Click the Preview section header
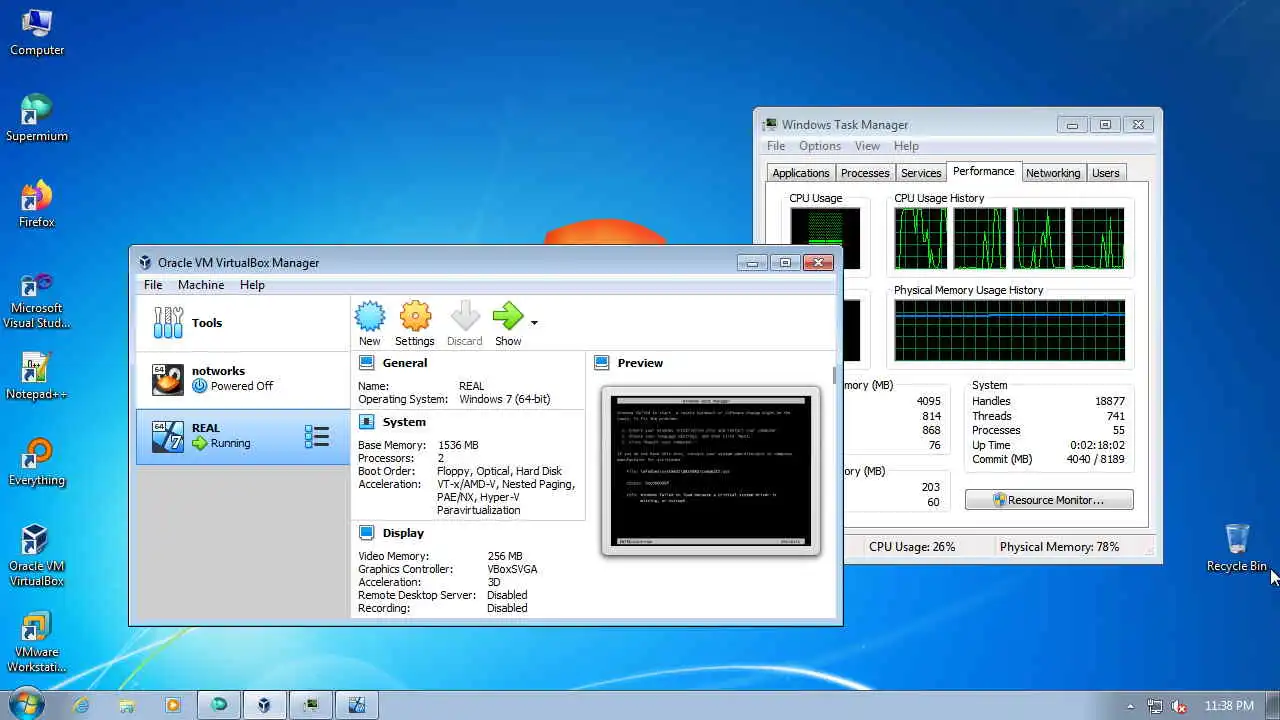 [x=640, y=363]
